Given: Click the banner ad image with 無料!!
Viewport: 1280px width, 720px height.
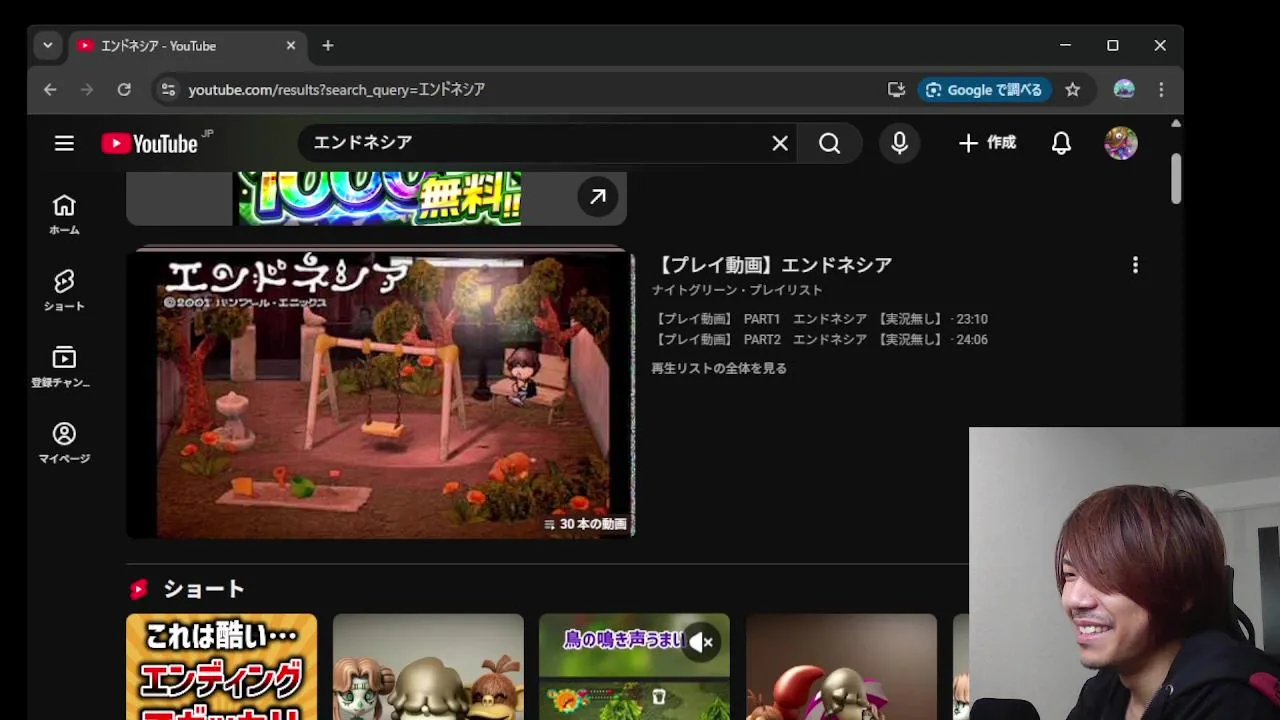Looking at the screenshot, I should pos(379,197).
